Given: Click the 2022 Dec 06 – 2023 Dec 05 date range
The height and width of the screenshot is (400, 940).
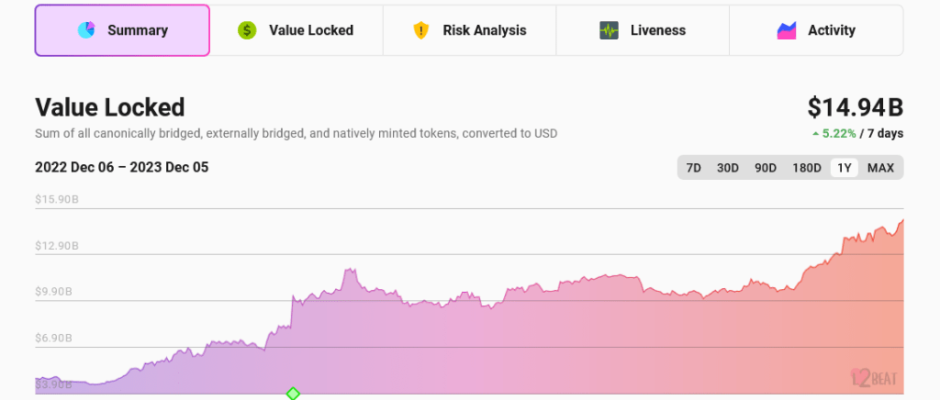Looking at the screenshot, I should point(121,168).
